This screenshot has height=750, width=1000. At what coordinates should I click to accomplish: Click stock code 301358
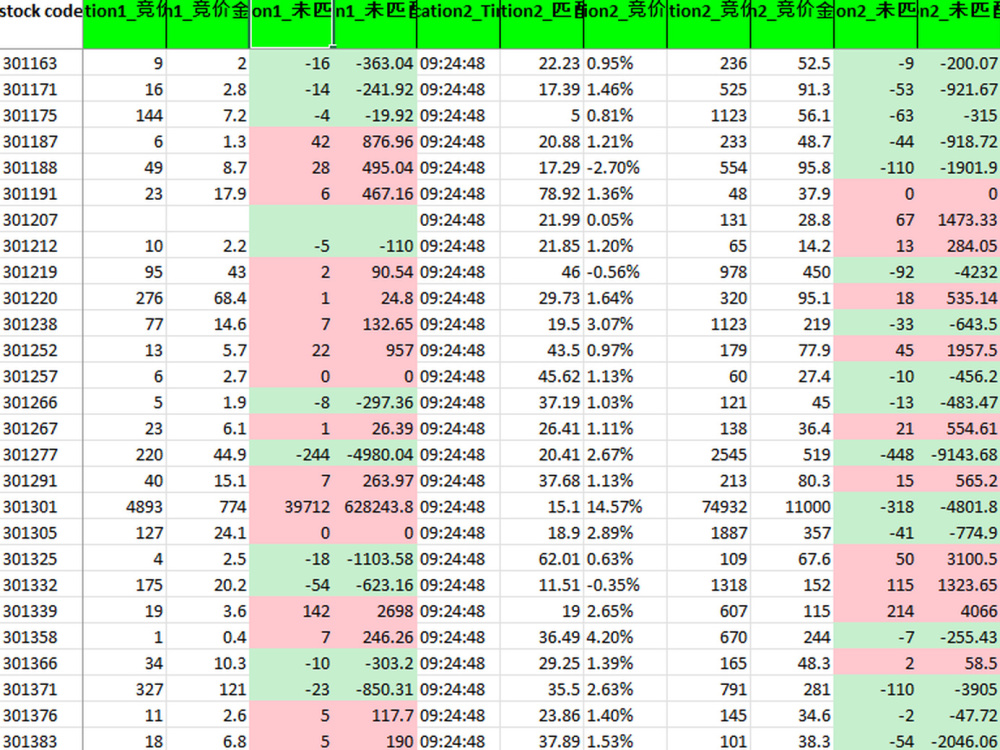41,638
